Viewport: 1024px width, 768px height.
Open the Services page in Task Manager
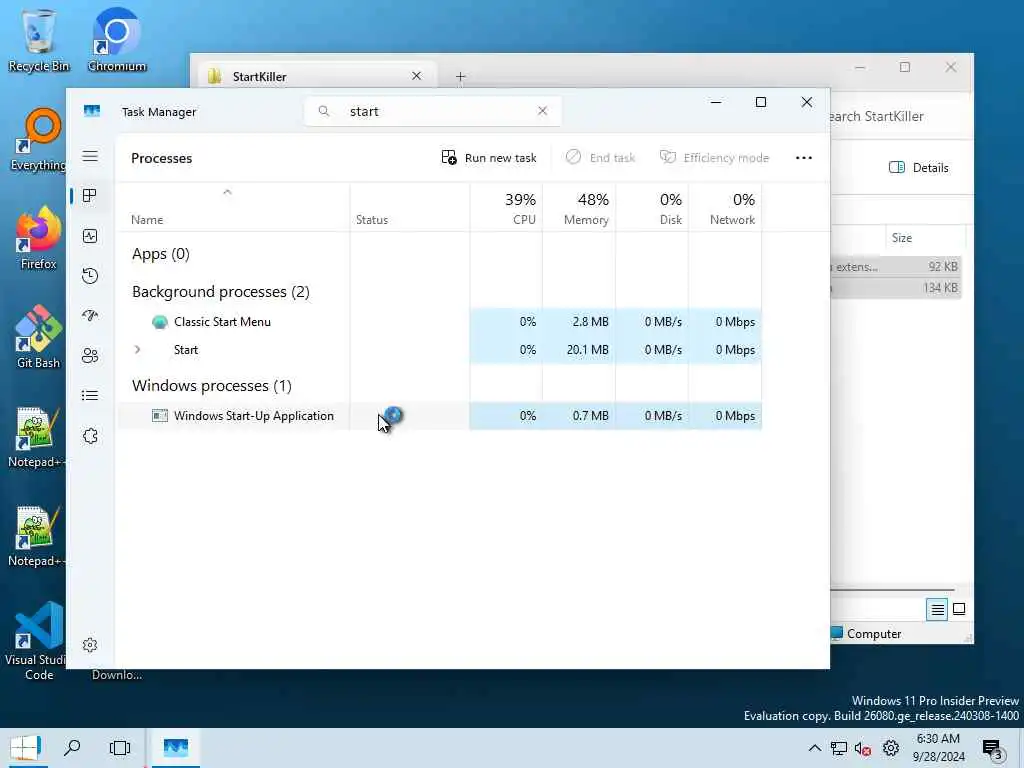coord(90,436)
